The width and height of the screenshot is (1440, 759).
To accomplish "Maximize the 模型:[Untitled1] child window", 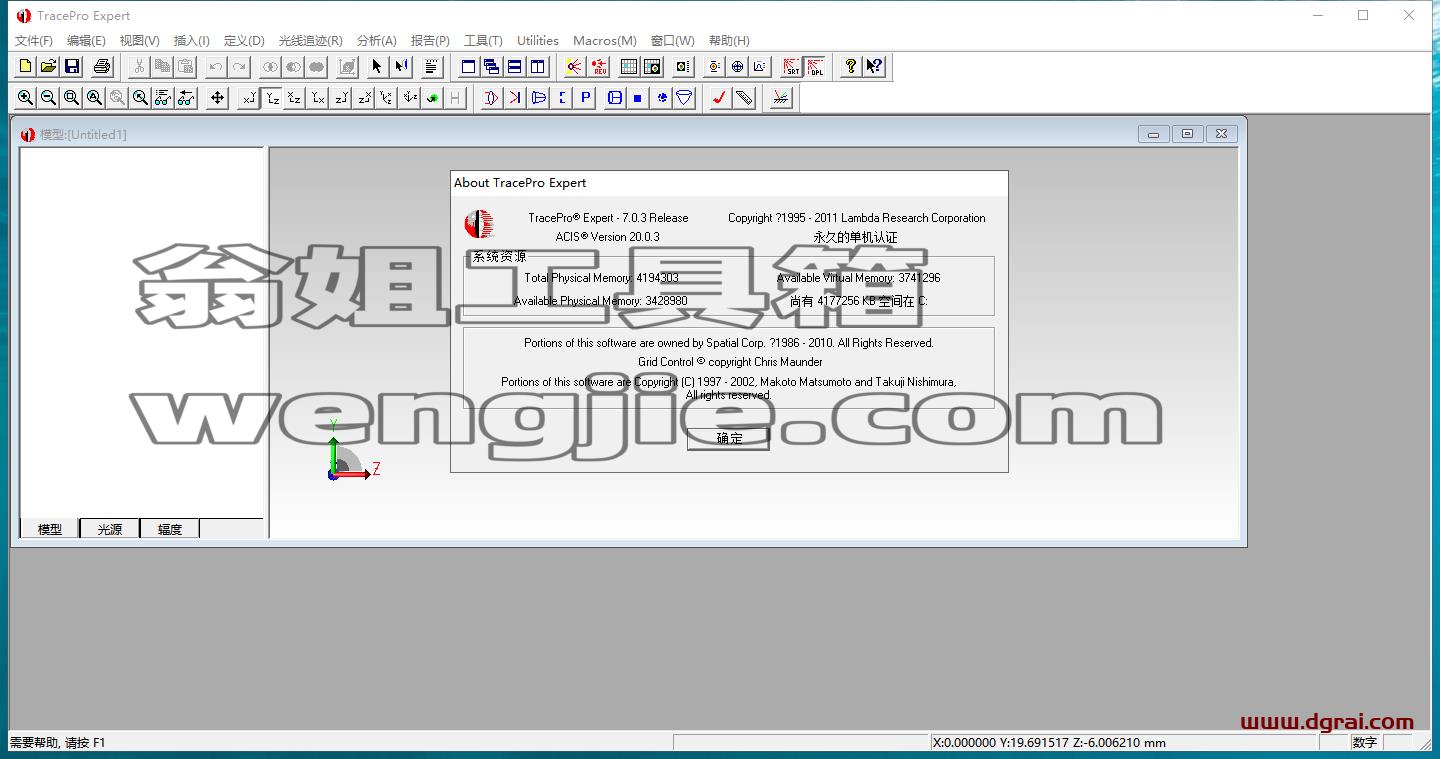I will (x=1187, y=134).
